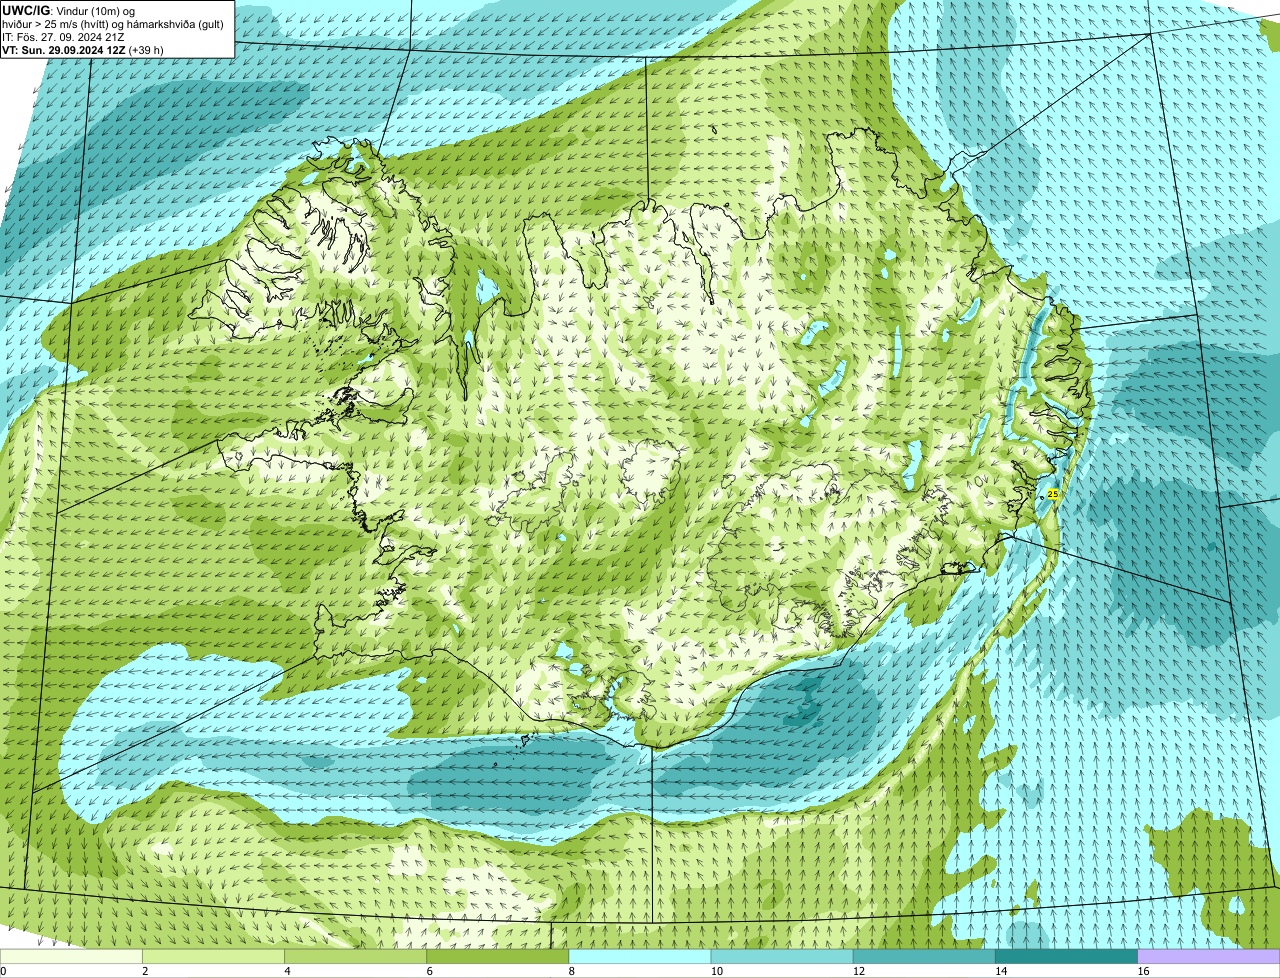Click the yellow 25 gust marker
This screenshot has width=1280, height=978.
[1052, 494]
